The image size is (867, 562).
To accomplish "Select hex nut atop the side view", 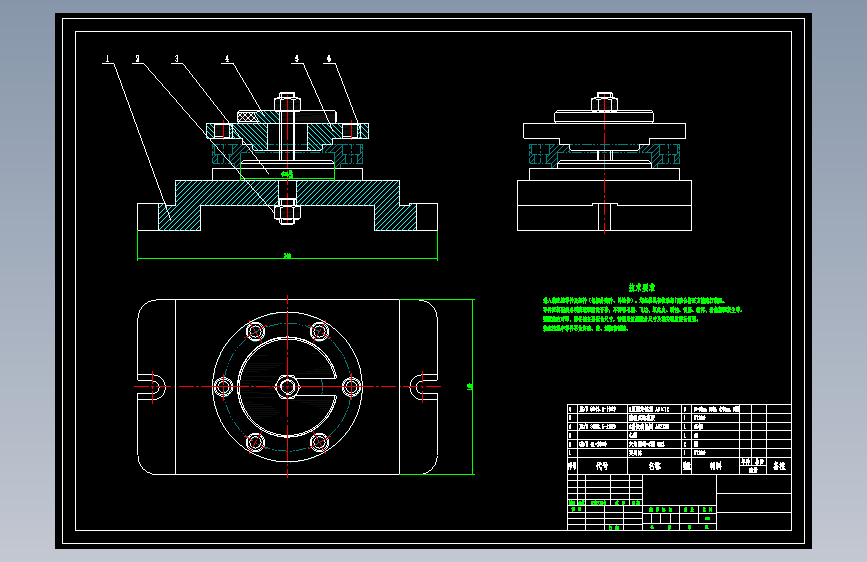I will [604, 103].
